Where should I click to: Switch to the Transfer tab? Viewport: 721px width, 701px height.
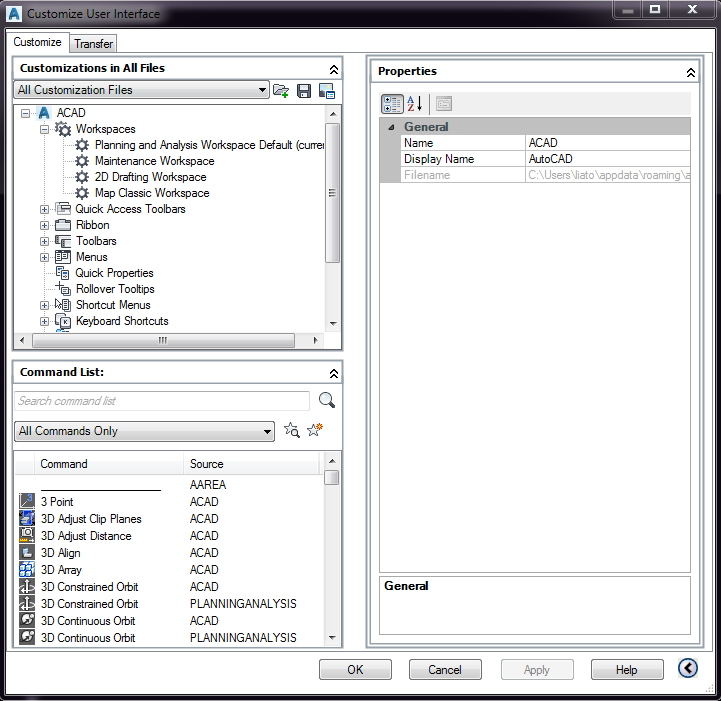93,44
